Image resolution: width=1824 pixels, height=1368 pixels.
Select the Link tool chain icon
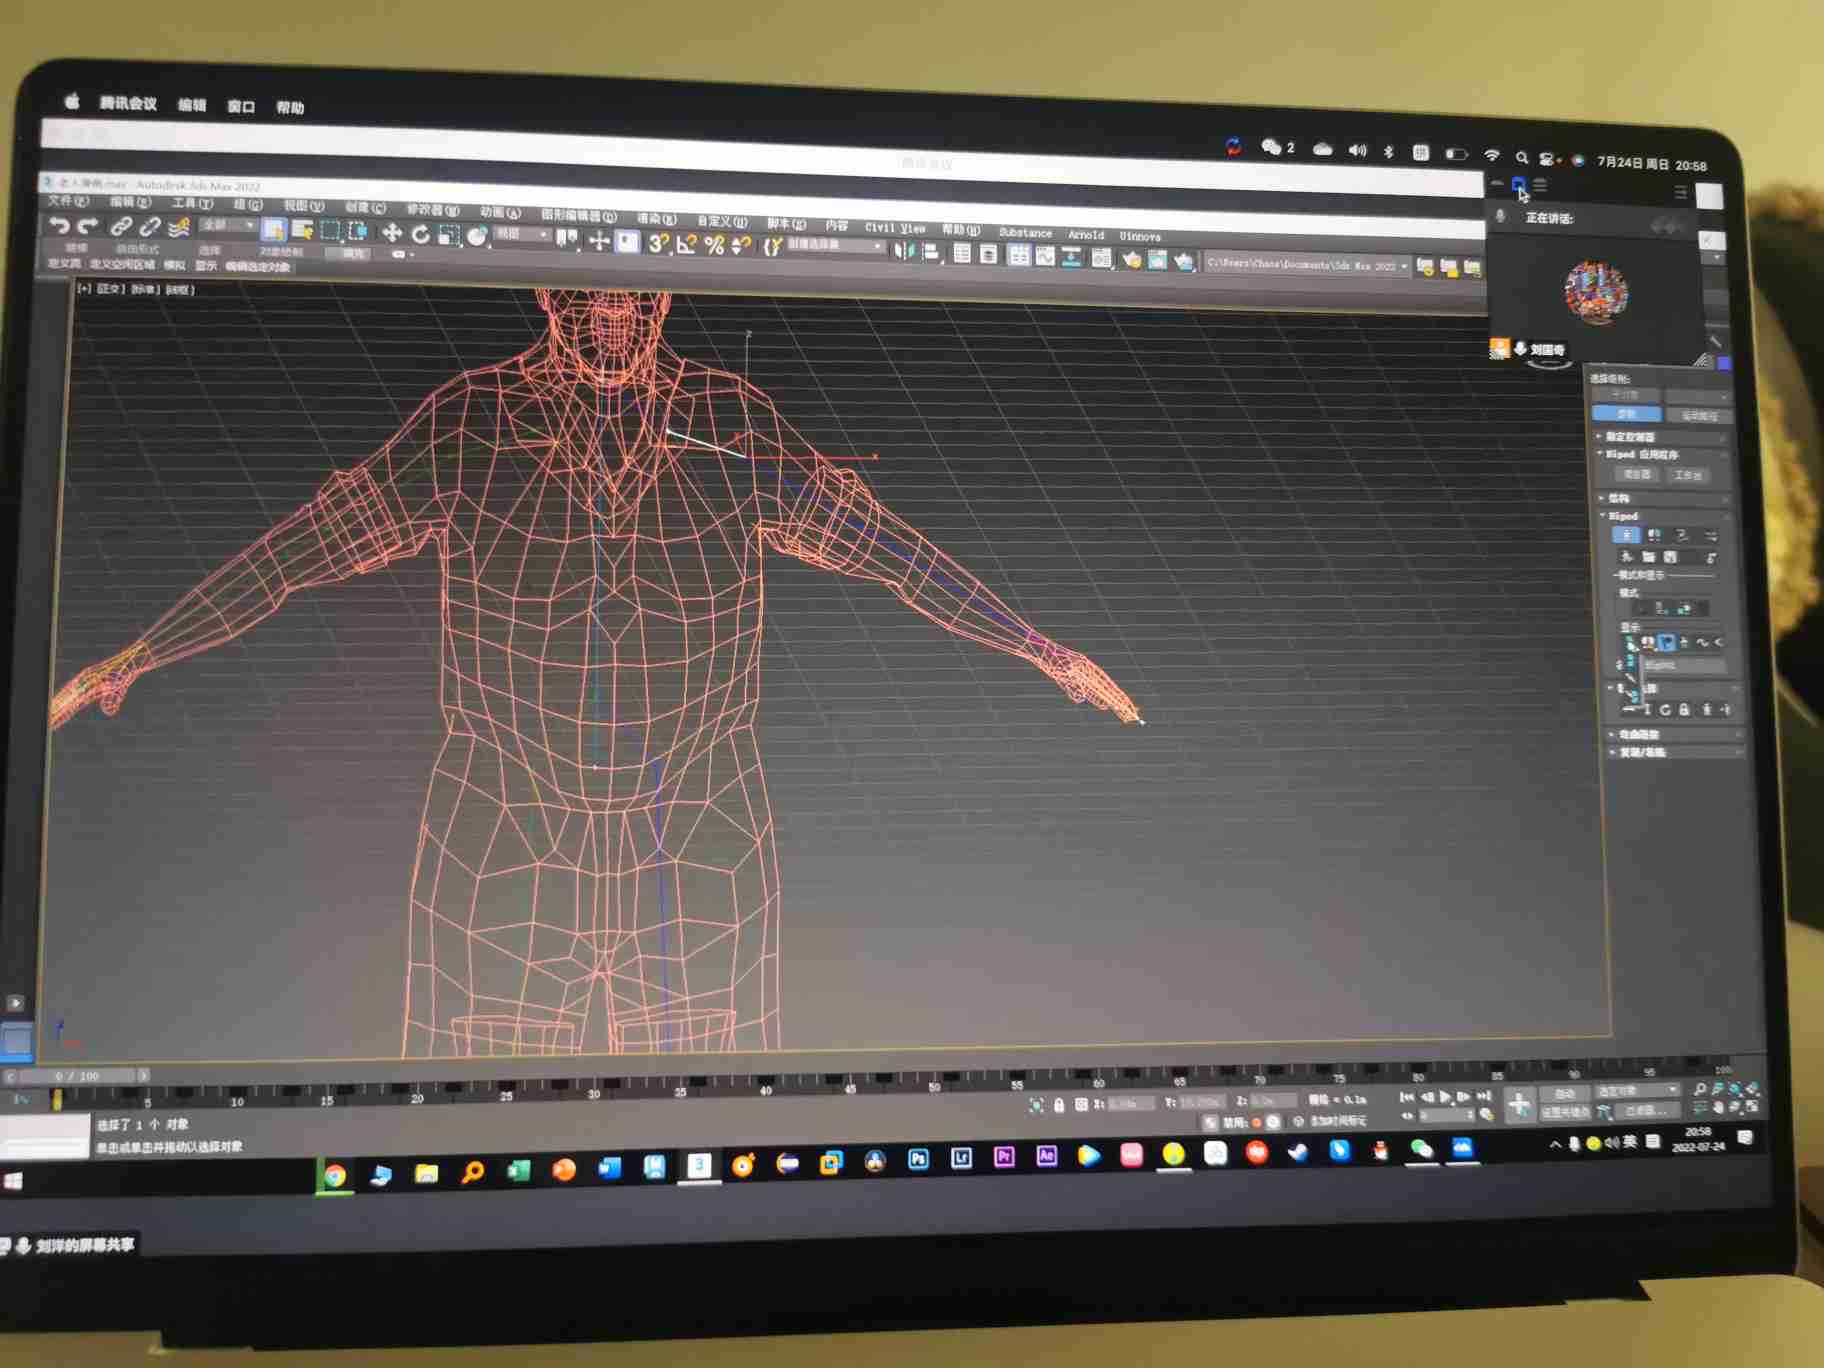coord(121,227)
